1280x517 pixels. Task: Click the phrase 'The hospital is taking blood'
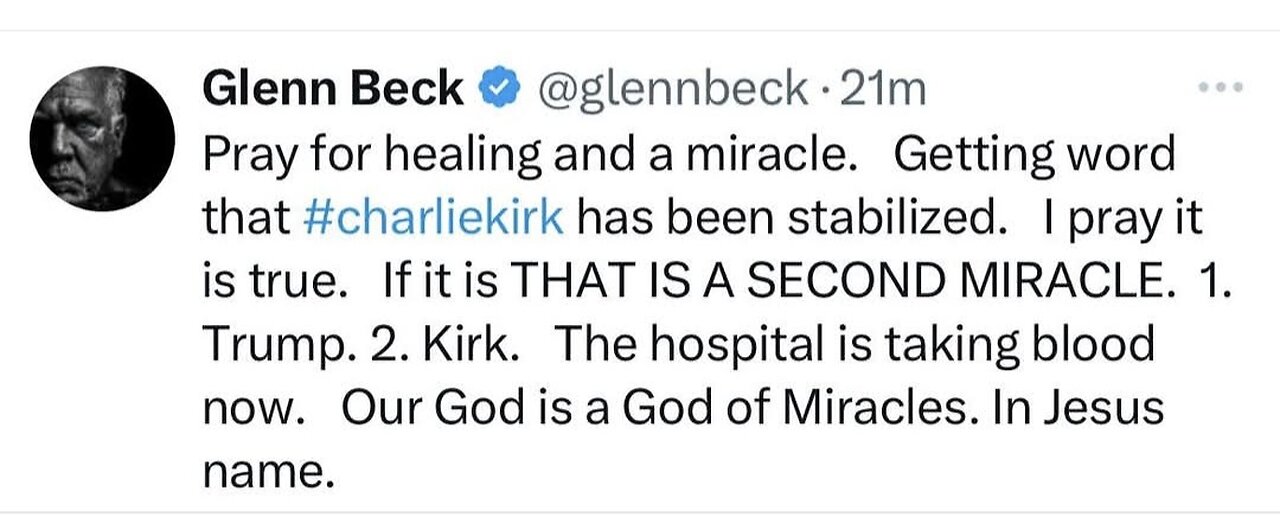[x=854, y=346]
